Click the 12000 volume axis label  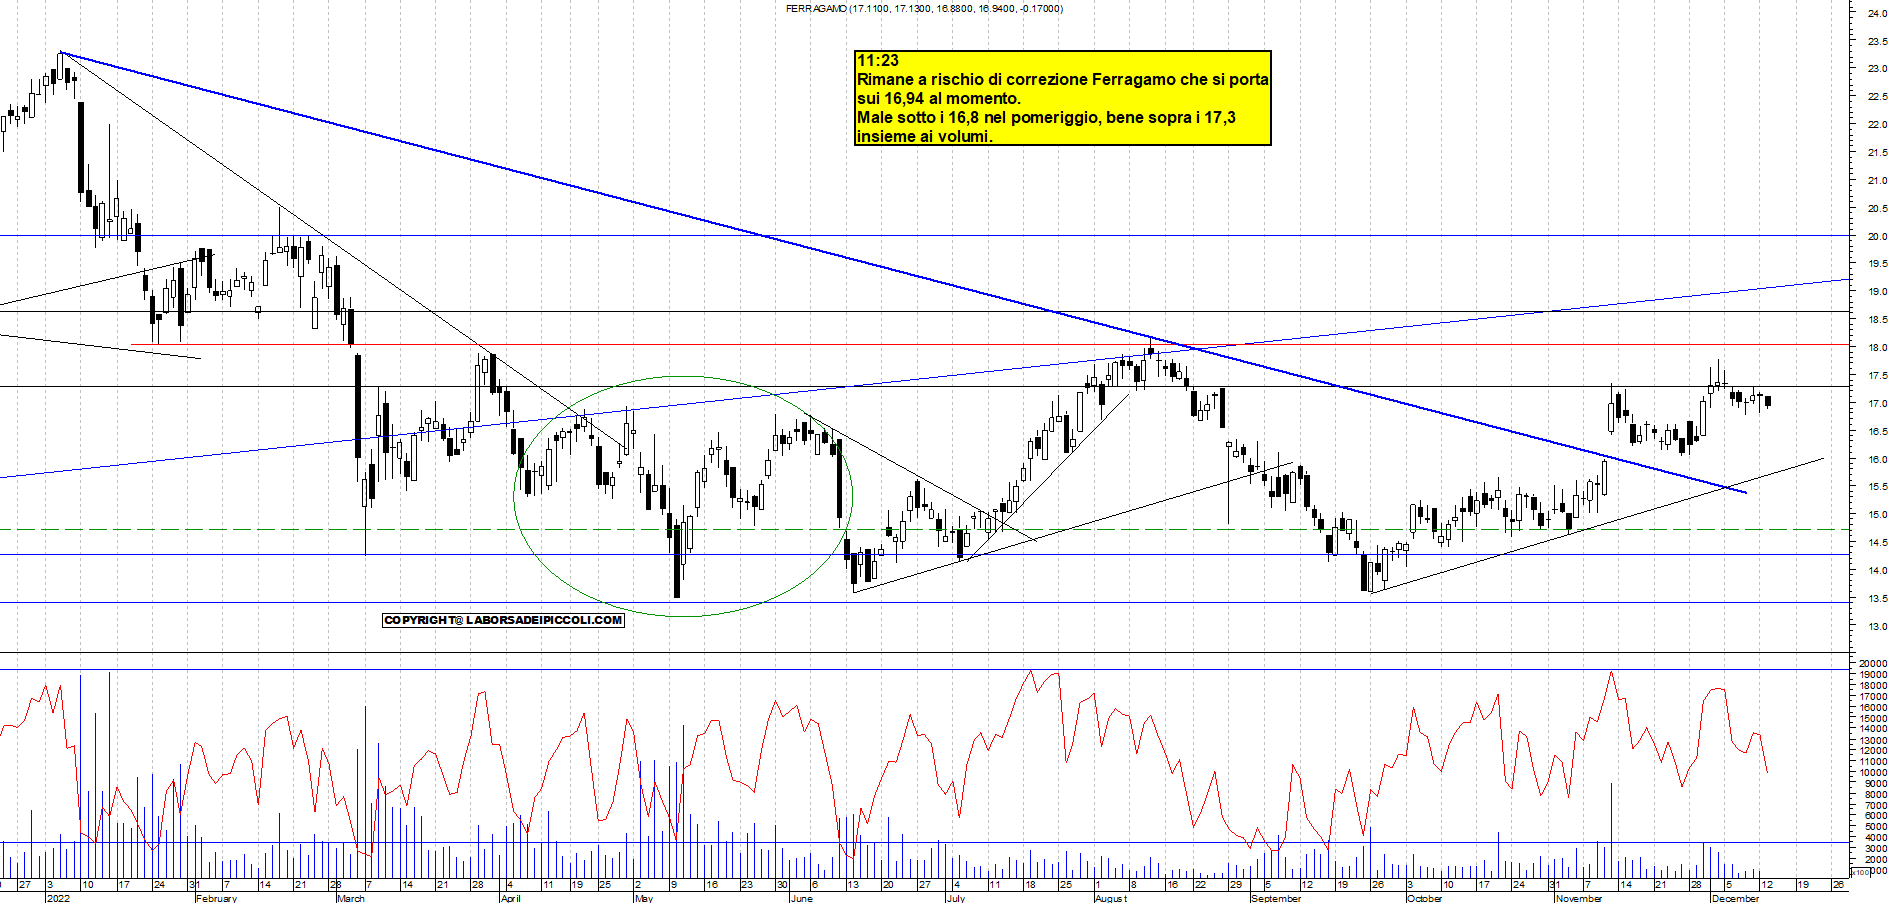(1873, 751)
